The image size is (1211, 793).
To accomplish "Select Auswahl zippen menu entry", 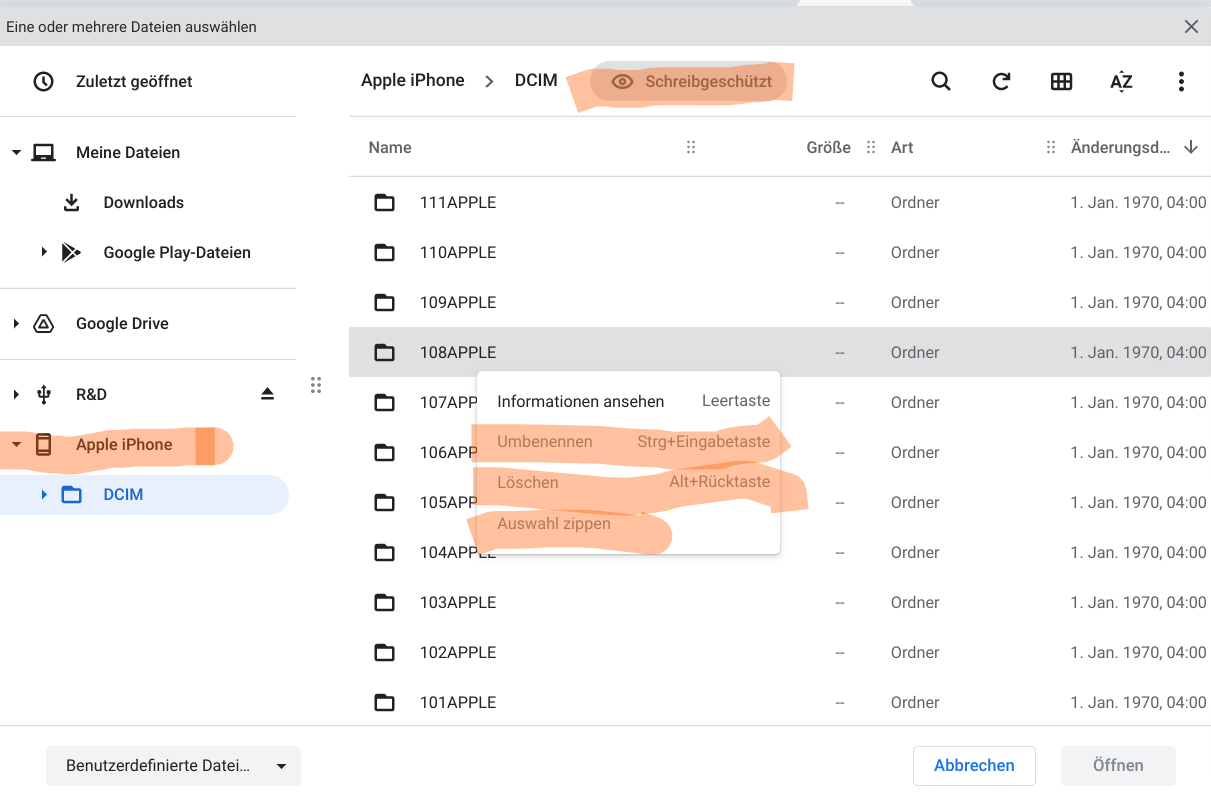I will (554, 524).
